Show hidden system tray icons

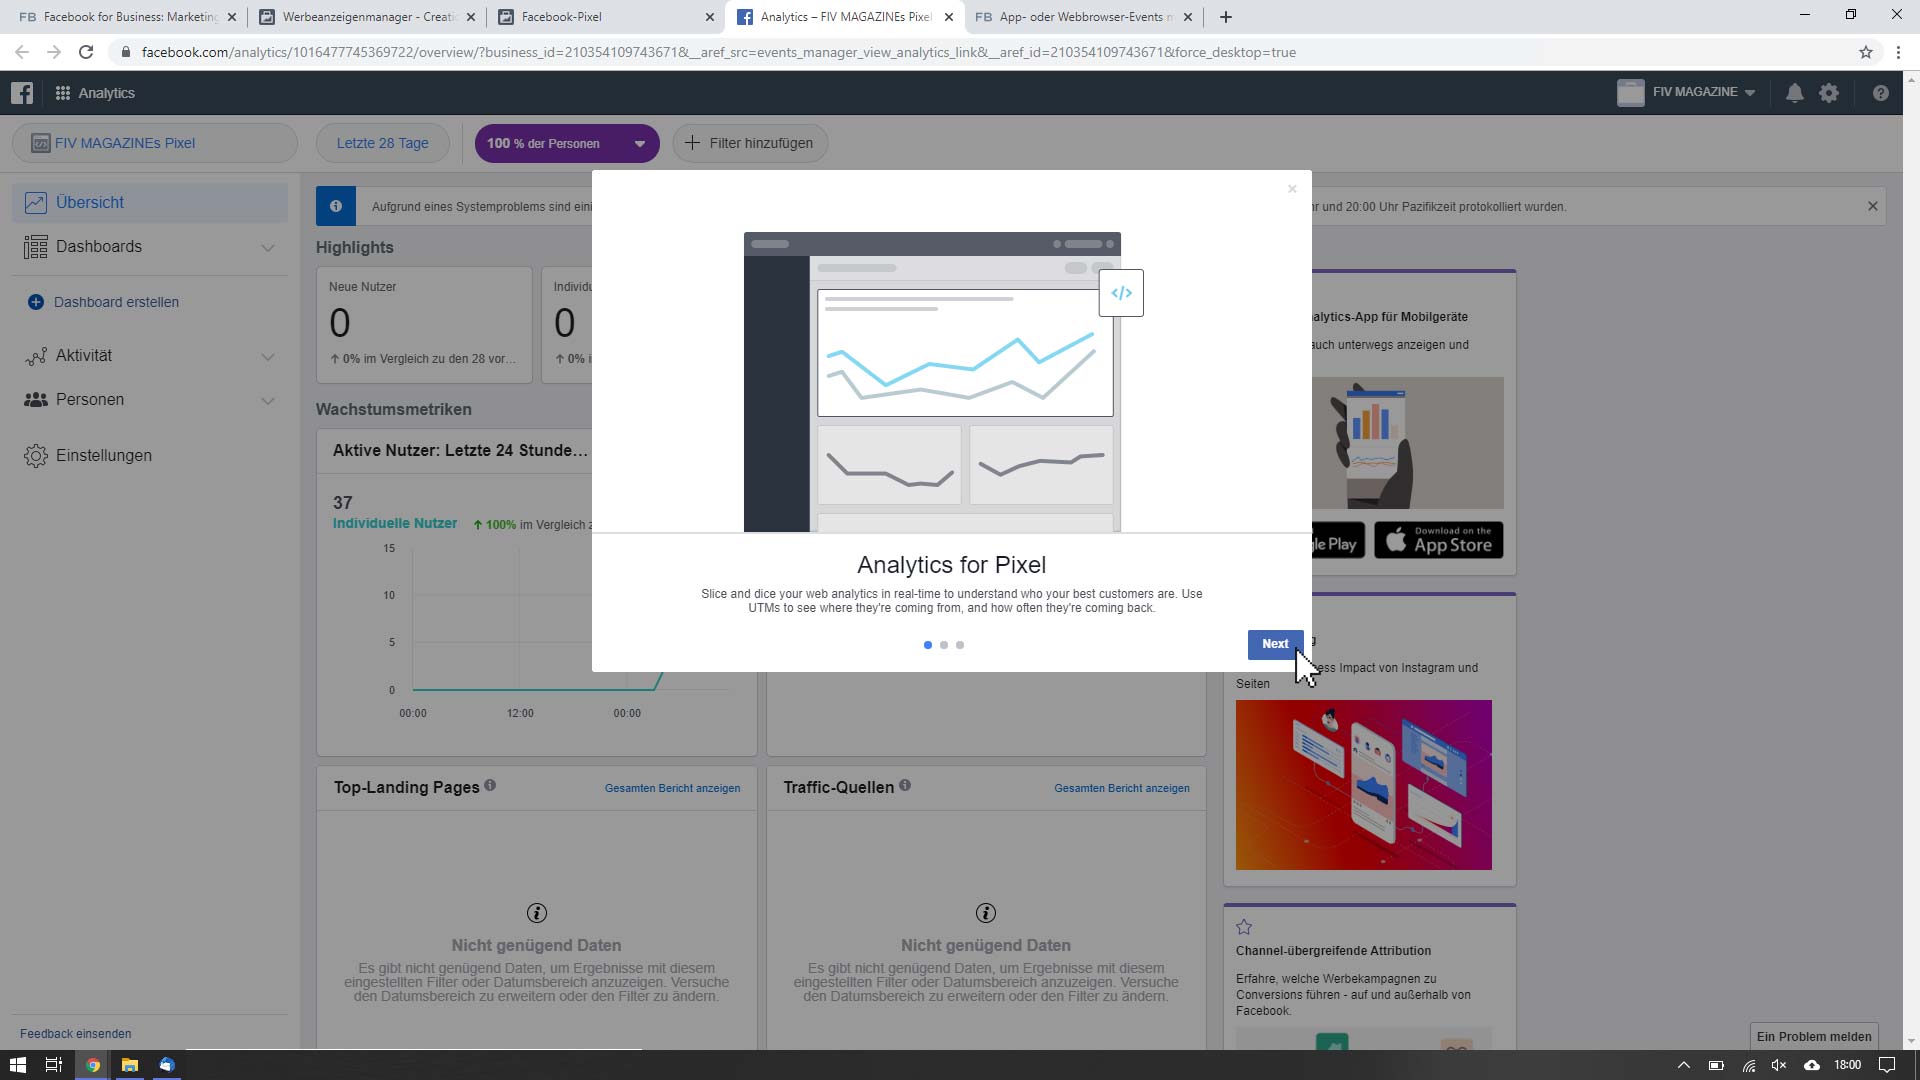point(1683,1065)
